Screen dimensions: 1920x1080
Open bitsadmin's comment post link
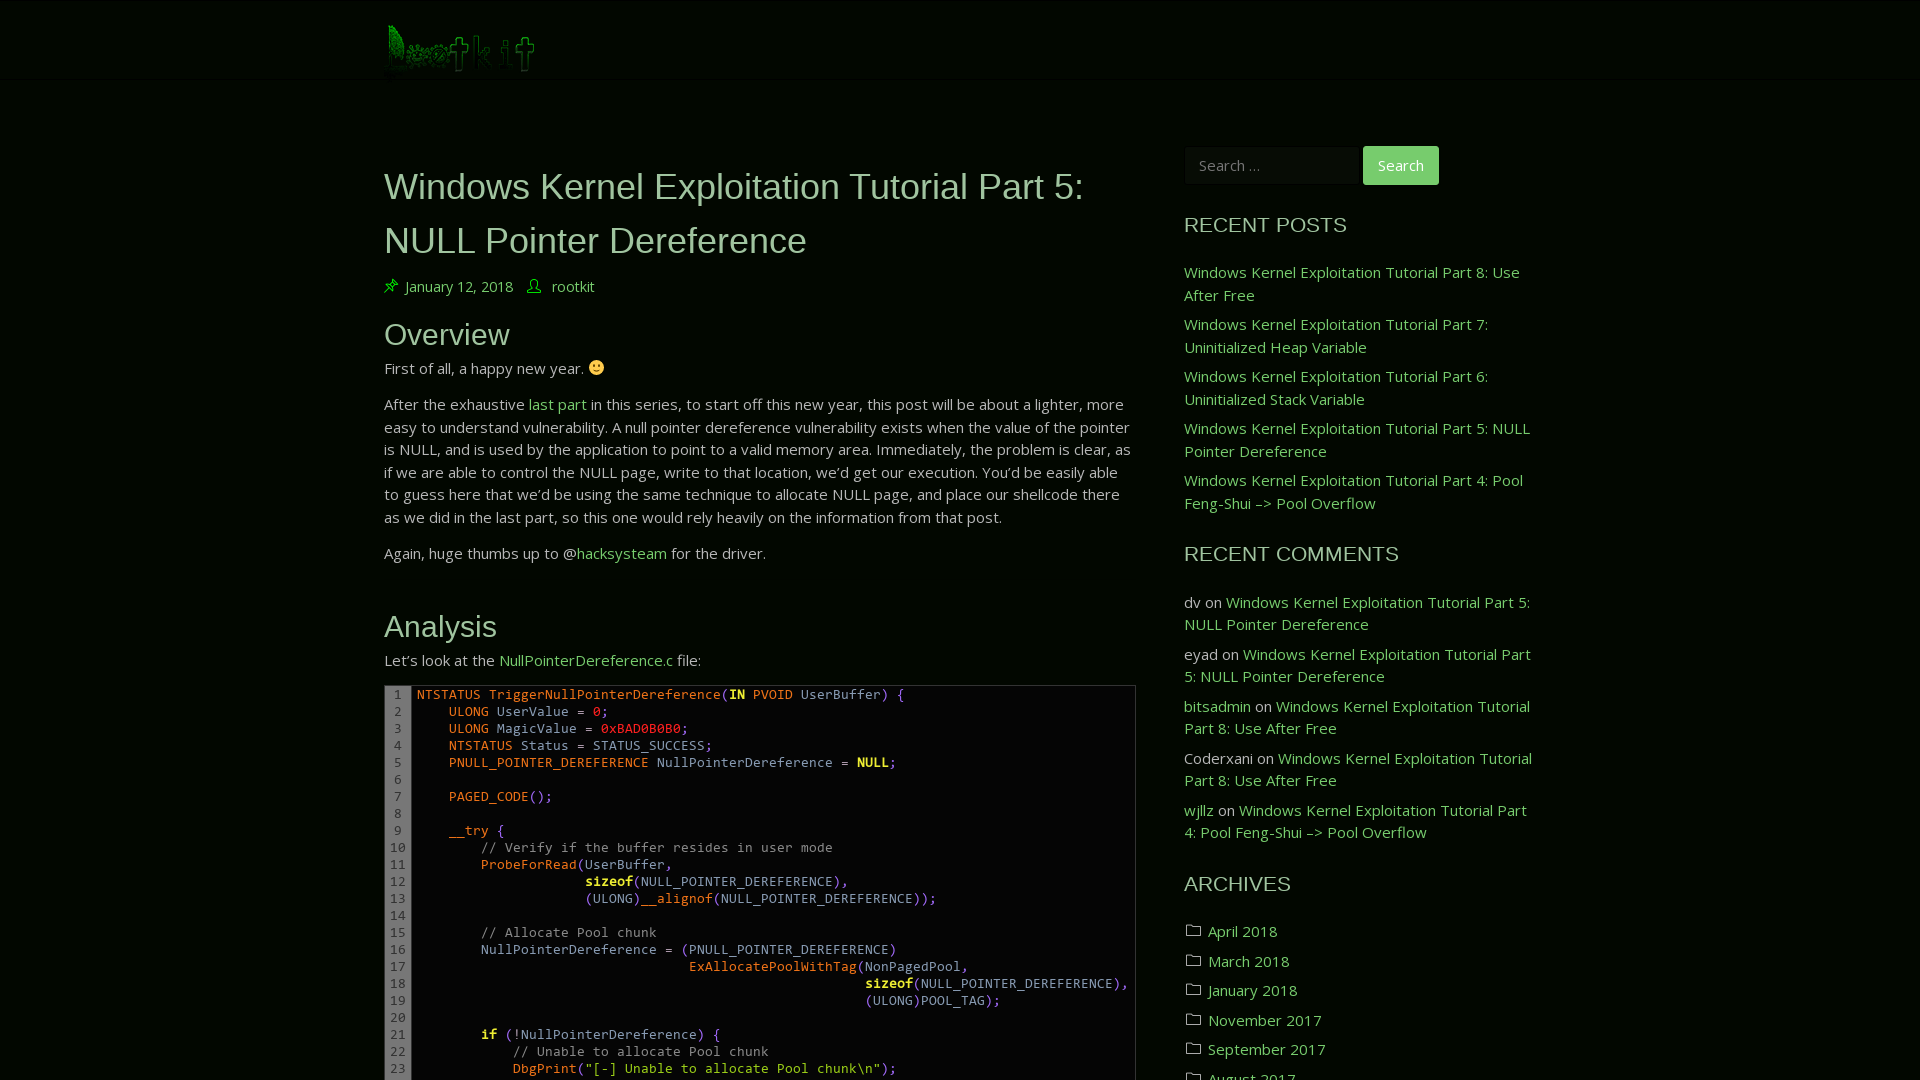pyautogui.click(x=1357, y=717)
